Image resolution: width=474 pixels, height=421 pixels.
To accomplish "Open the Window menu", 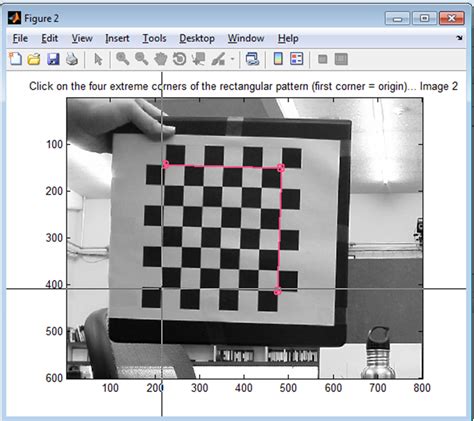I will point(246,39).
